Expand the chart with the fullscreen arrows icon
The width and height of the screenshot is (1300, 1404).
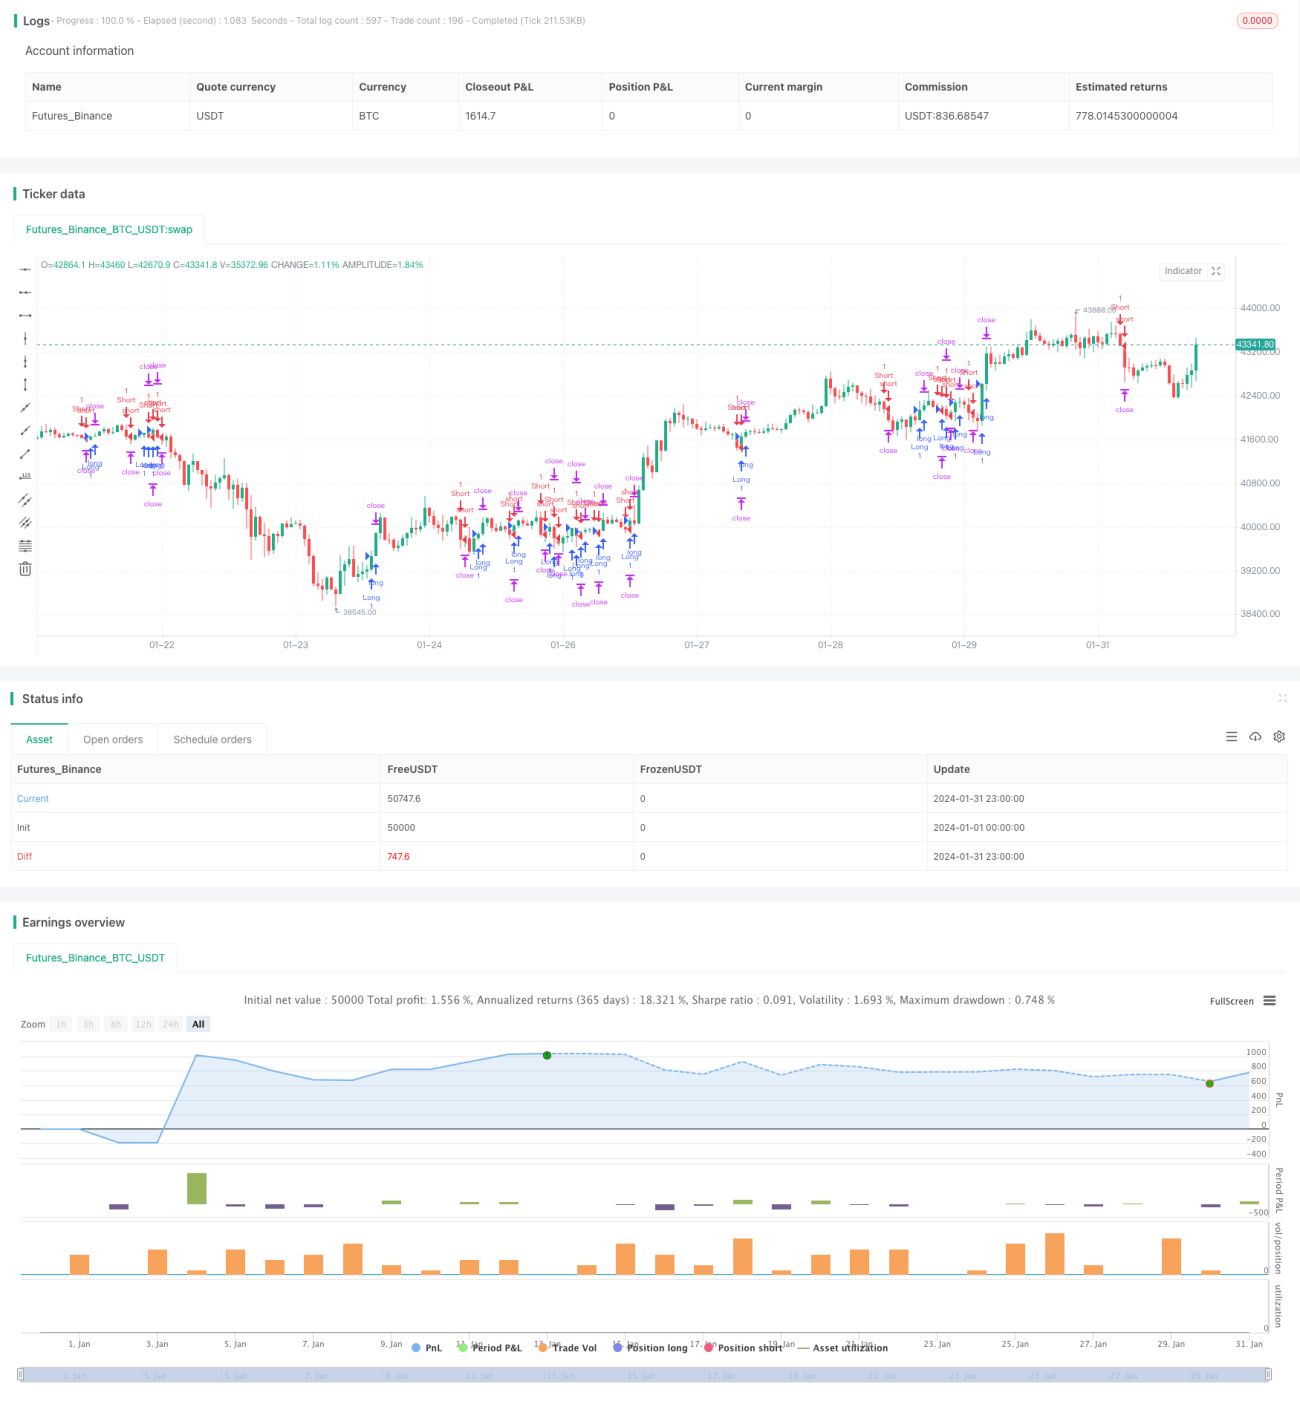[x=1216, y=271]
